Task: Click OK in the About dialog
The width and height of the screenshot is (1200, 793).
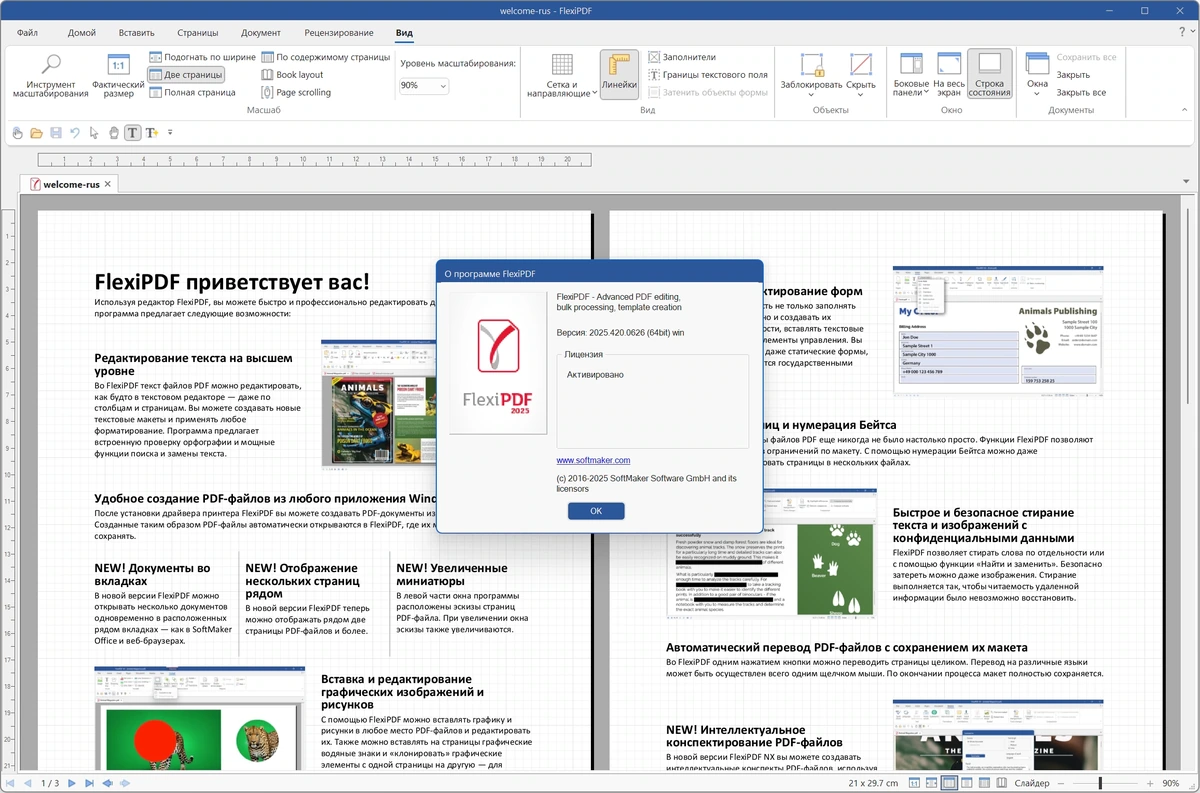Action: 596,511
